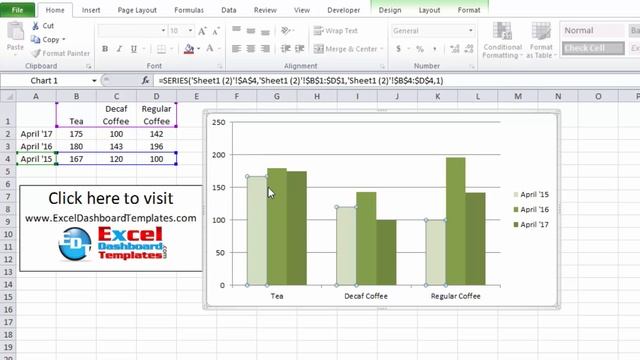Switch to the chart Format tab
The image size is (640, 360).
click(x=469, y=10)
